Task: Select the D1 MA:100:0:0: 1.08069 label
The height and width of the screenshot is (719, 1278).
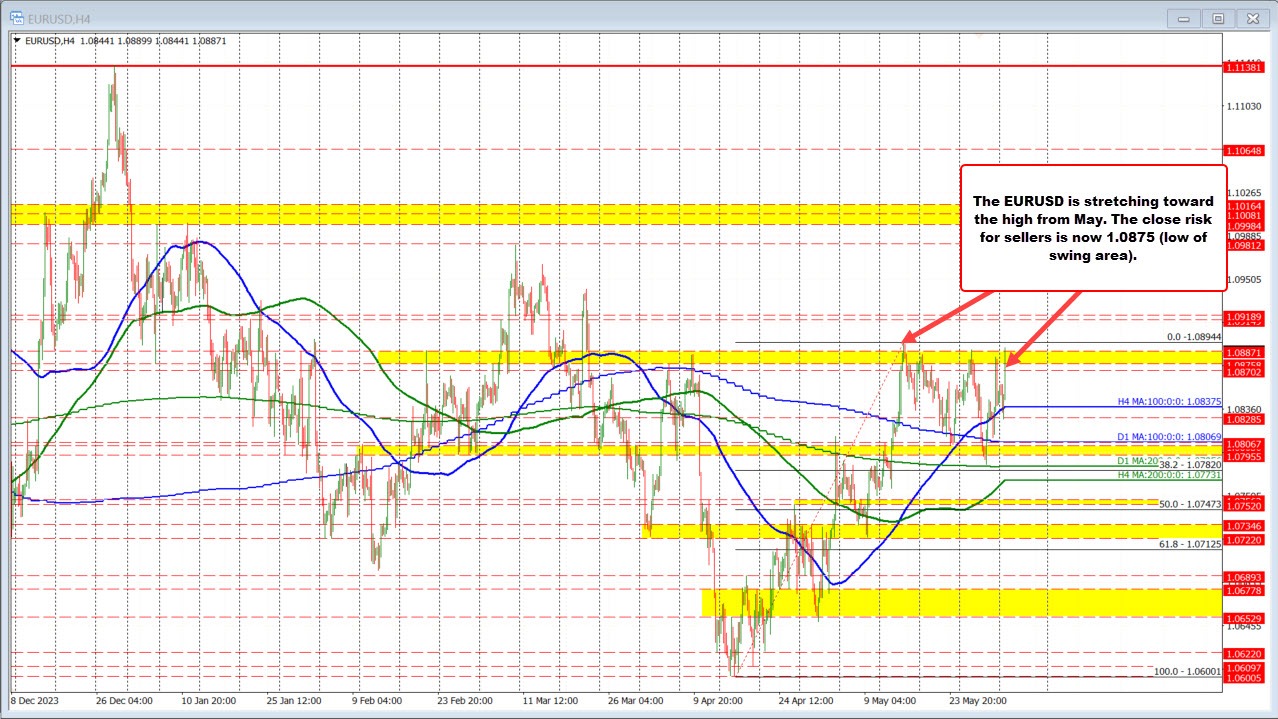Action: tap(1169, 437)
